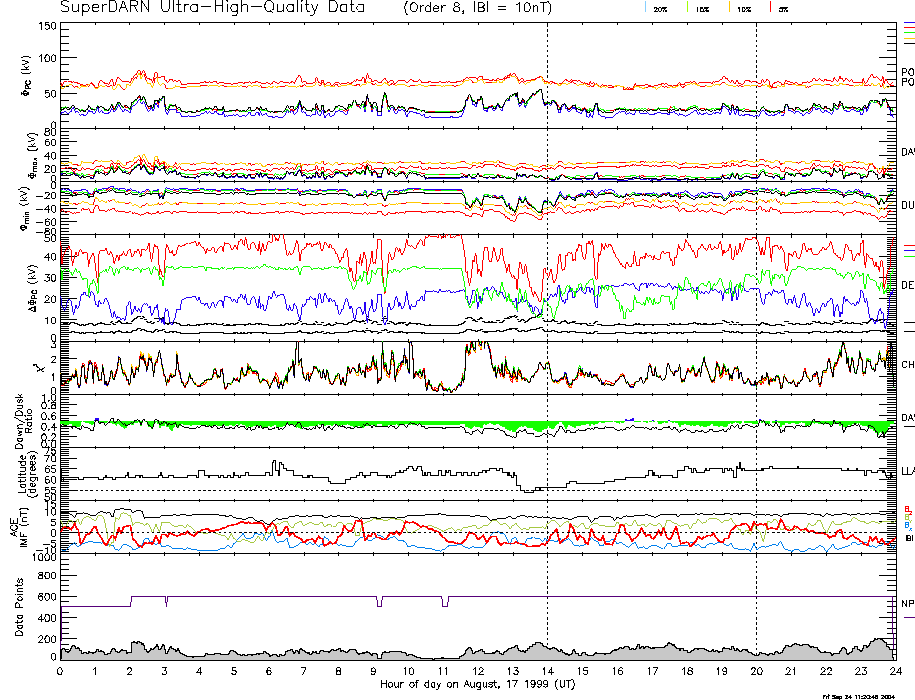
Task: Click the LLA label right of latitude panel
Action: (907, 471)
